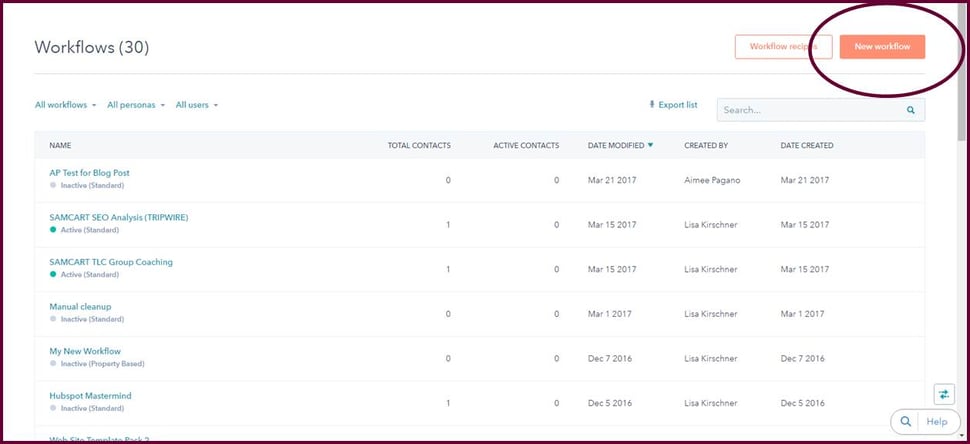Open SAMCART SEO Analysis (TRIPWIRE) workflow
This screenshot has width=970, height=444.
[118, 217]
